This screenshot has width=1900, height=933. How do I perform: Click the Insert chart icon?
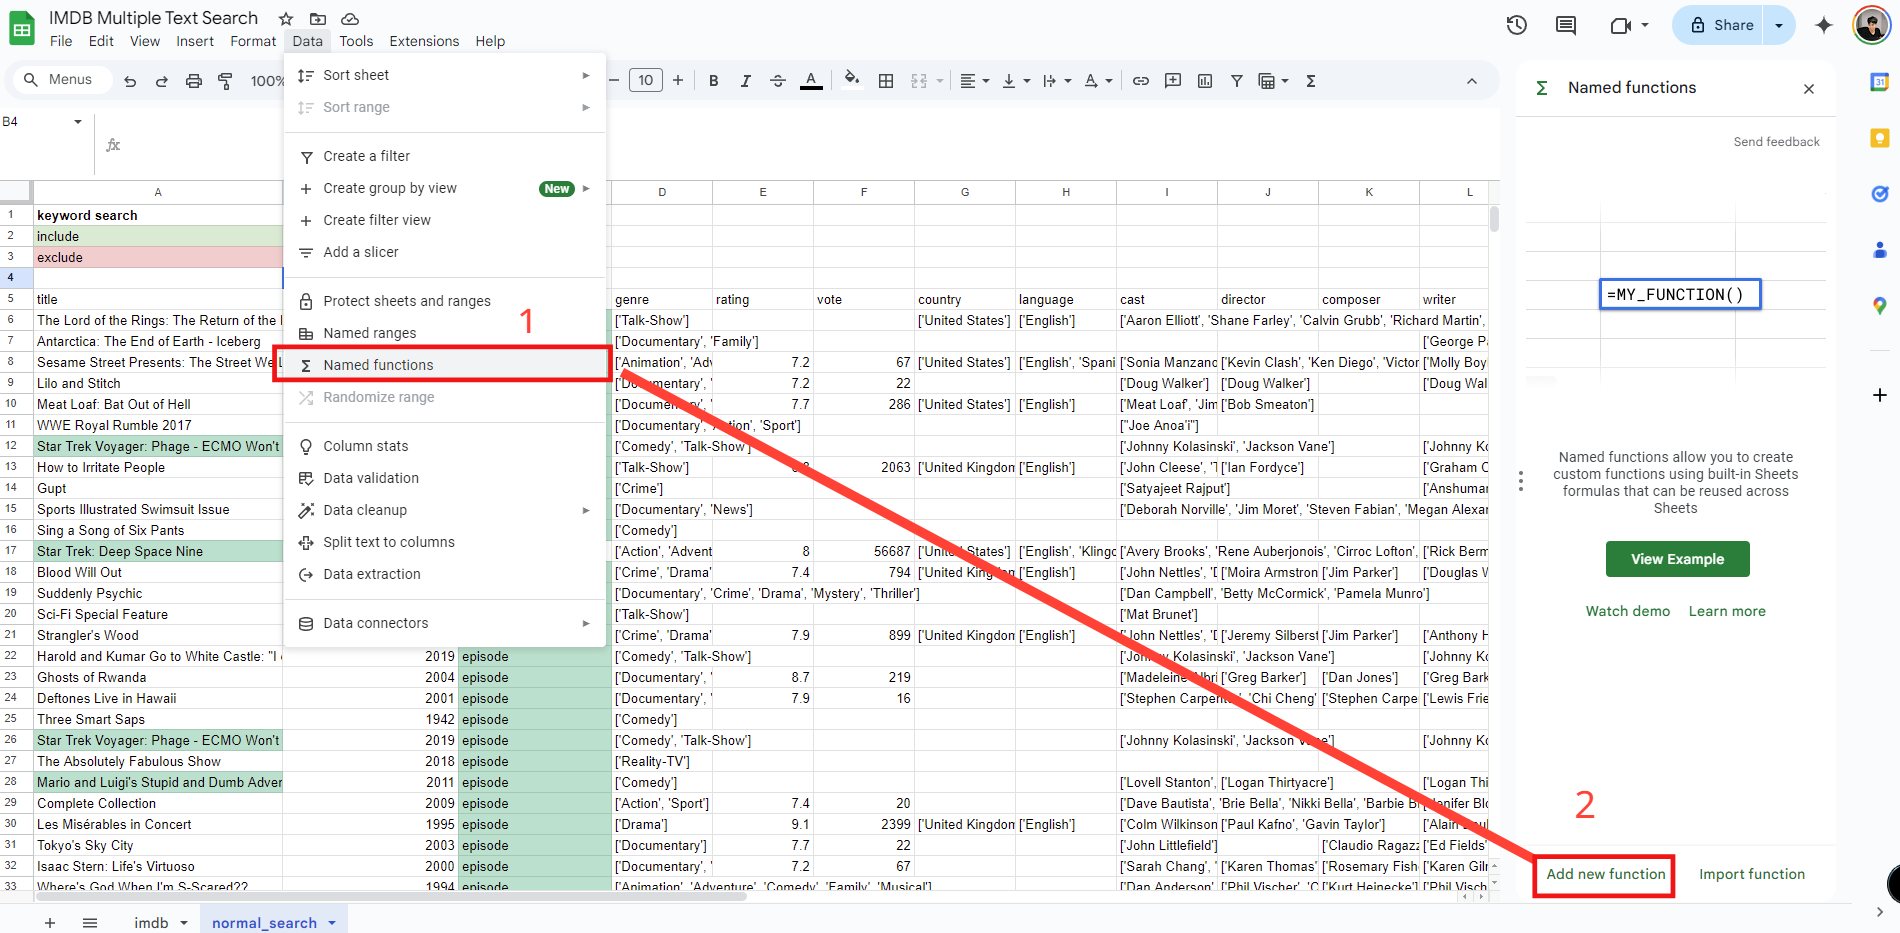pyautogui.click(x=1205, y=81)
